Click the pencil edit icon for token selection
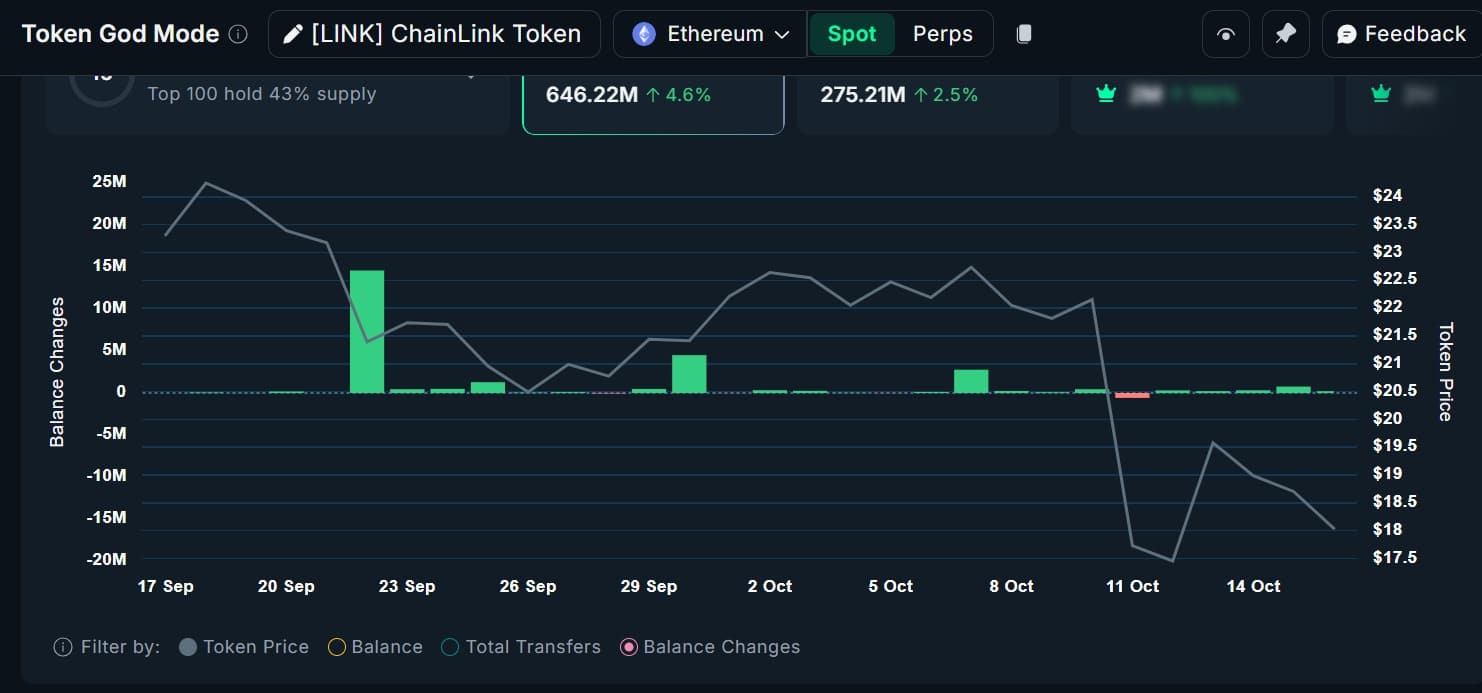This screenshot has height=693, width=1482. pyautogui.click(x=293, y=33)
